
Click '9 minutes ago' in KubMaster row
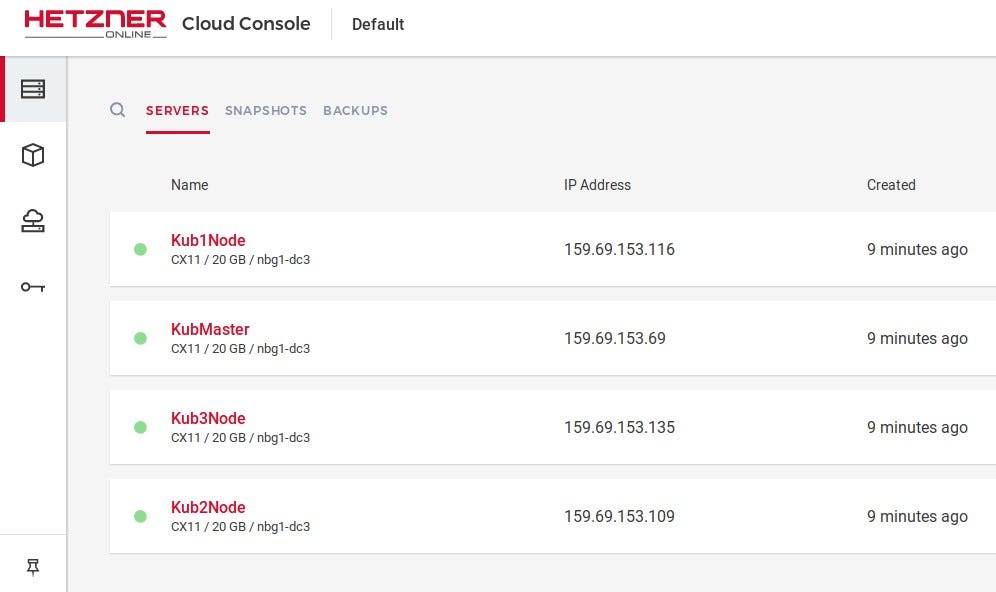coord(917,338)
